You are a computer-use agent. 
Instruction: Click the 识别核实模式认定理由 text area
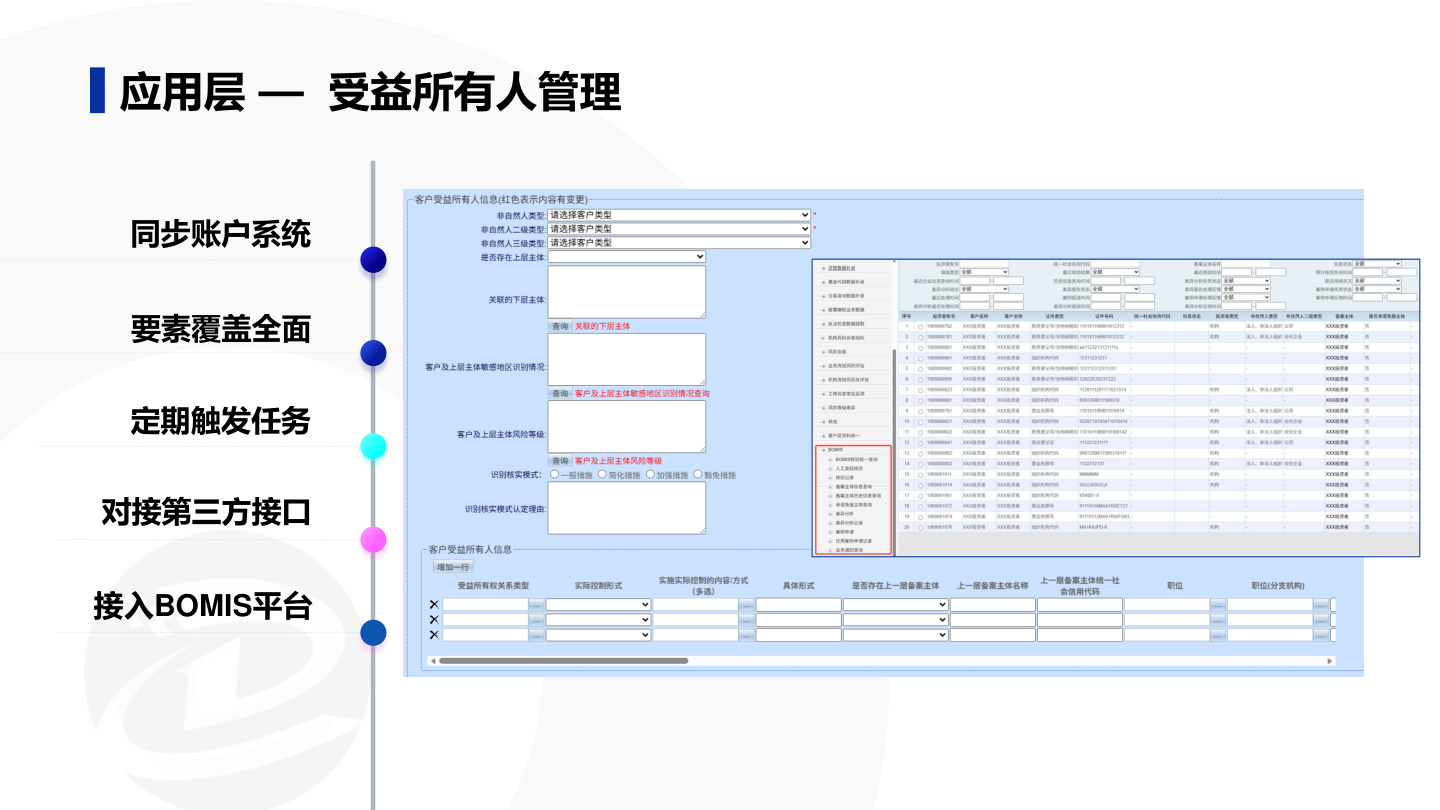627,508
